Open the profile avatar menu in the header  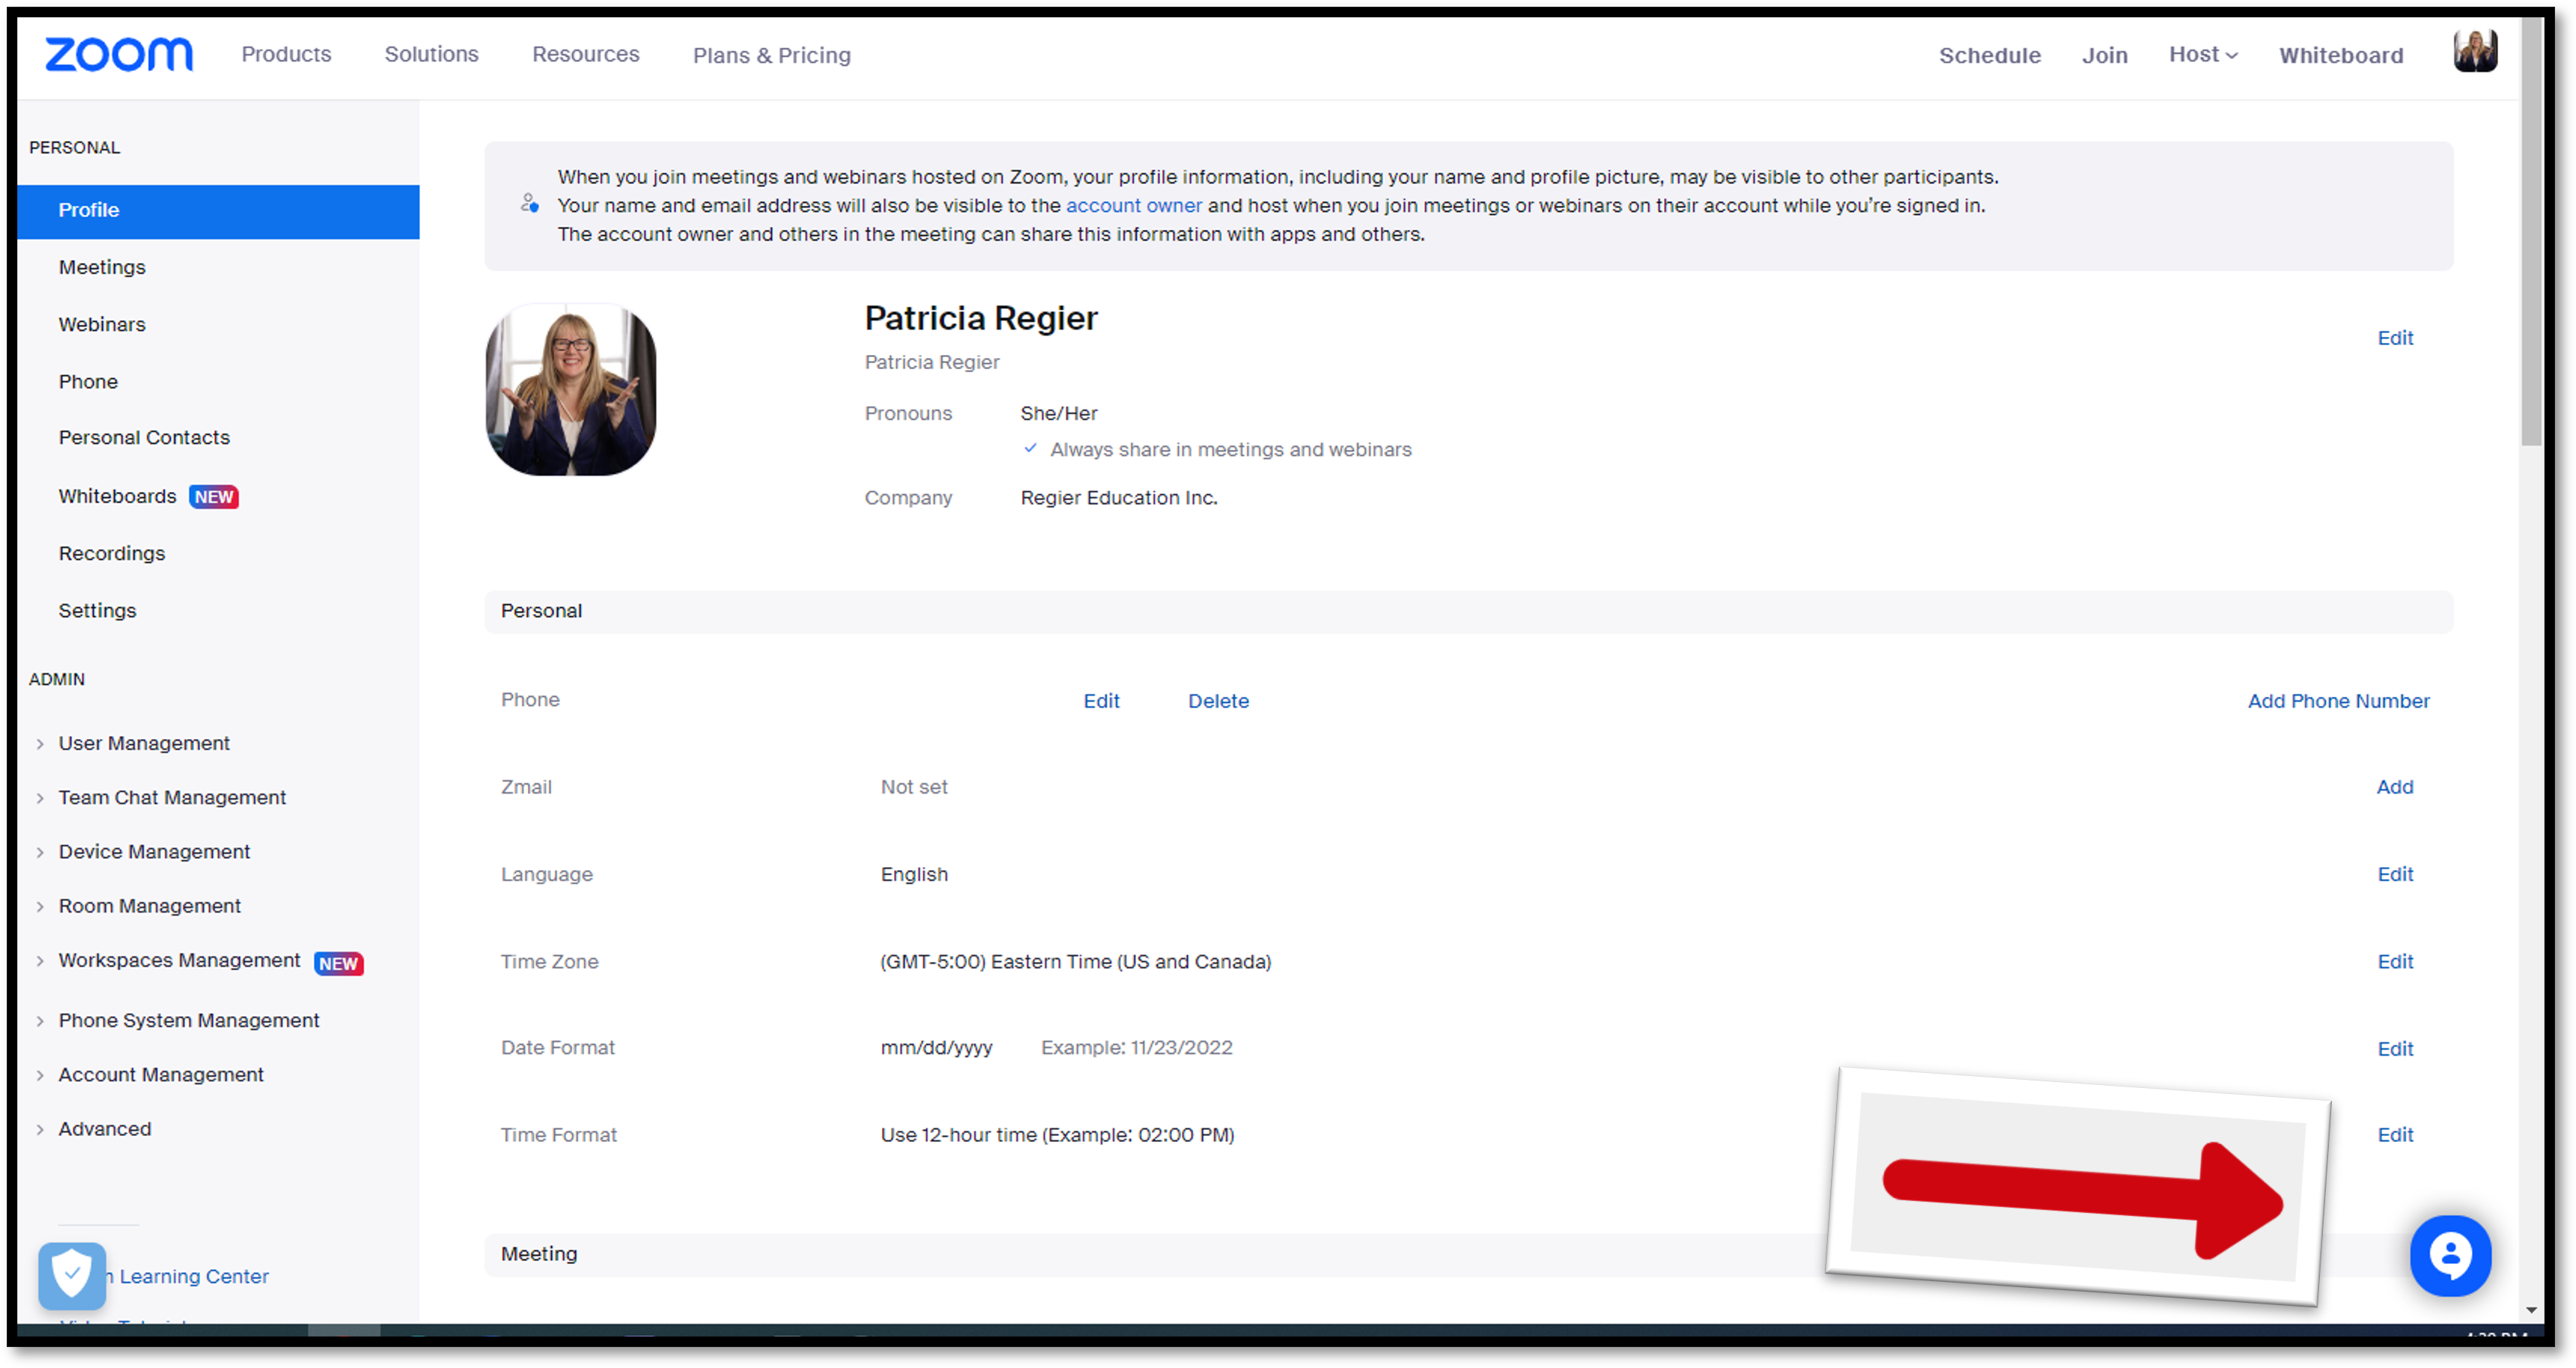pos(2474,52)
